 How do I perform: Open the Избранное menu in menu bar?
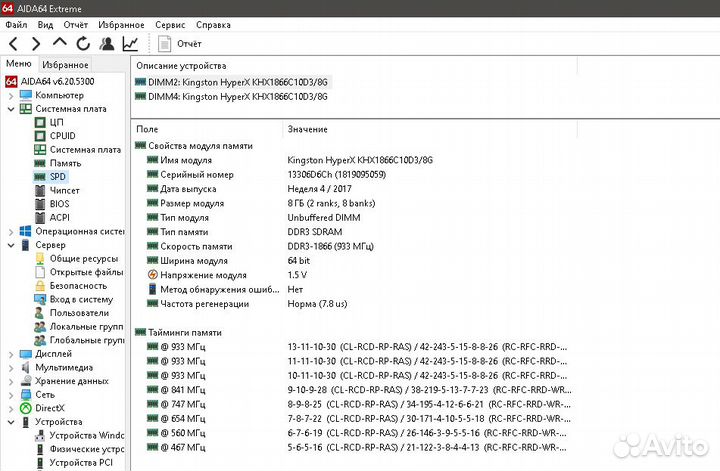click(121, 25)
